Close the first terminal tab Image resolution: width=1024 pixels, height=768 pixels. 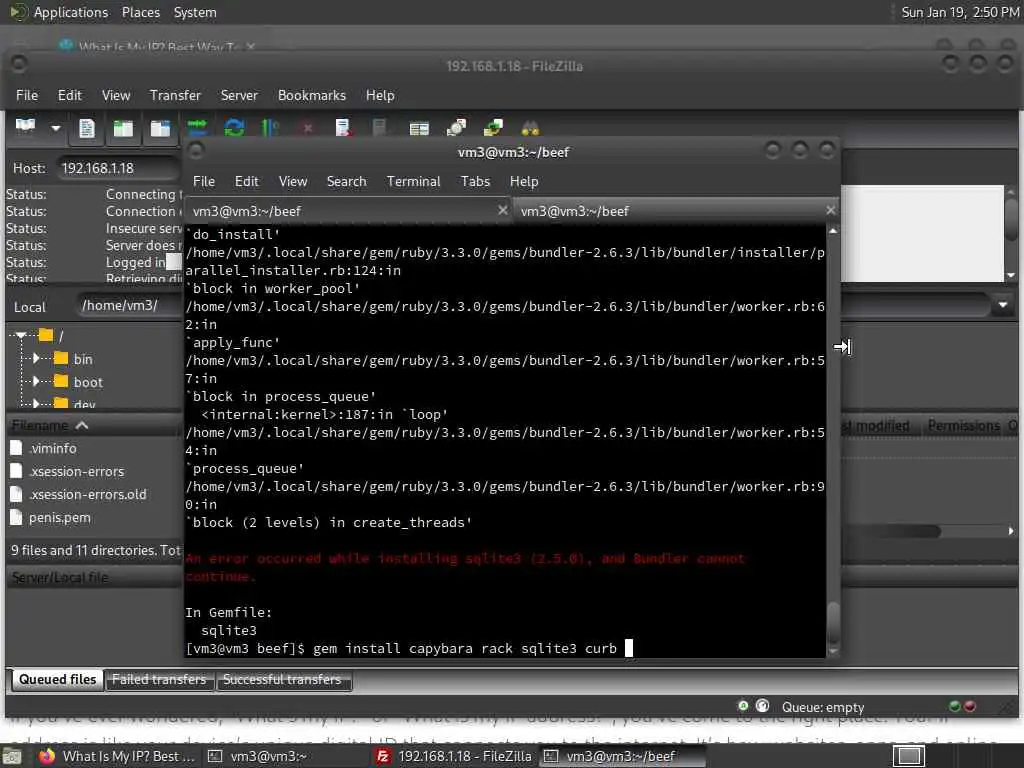pyautogui.click(x=502, y=210)
